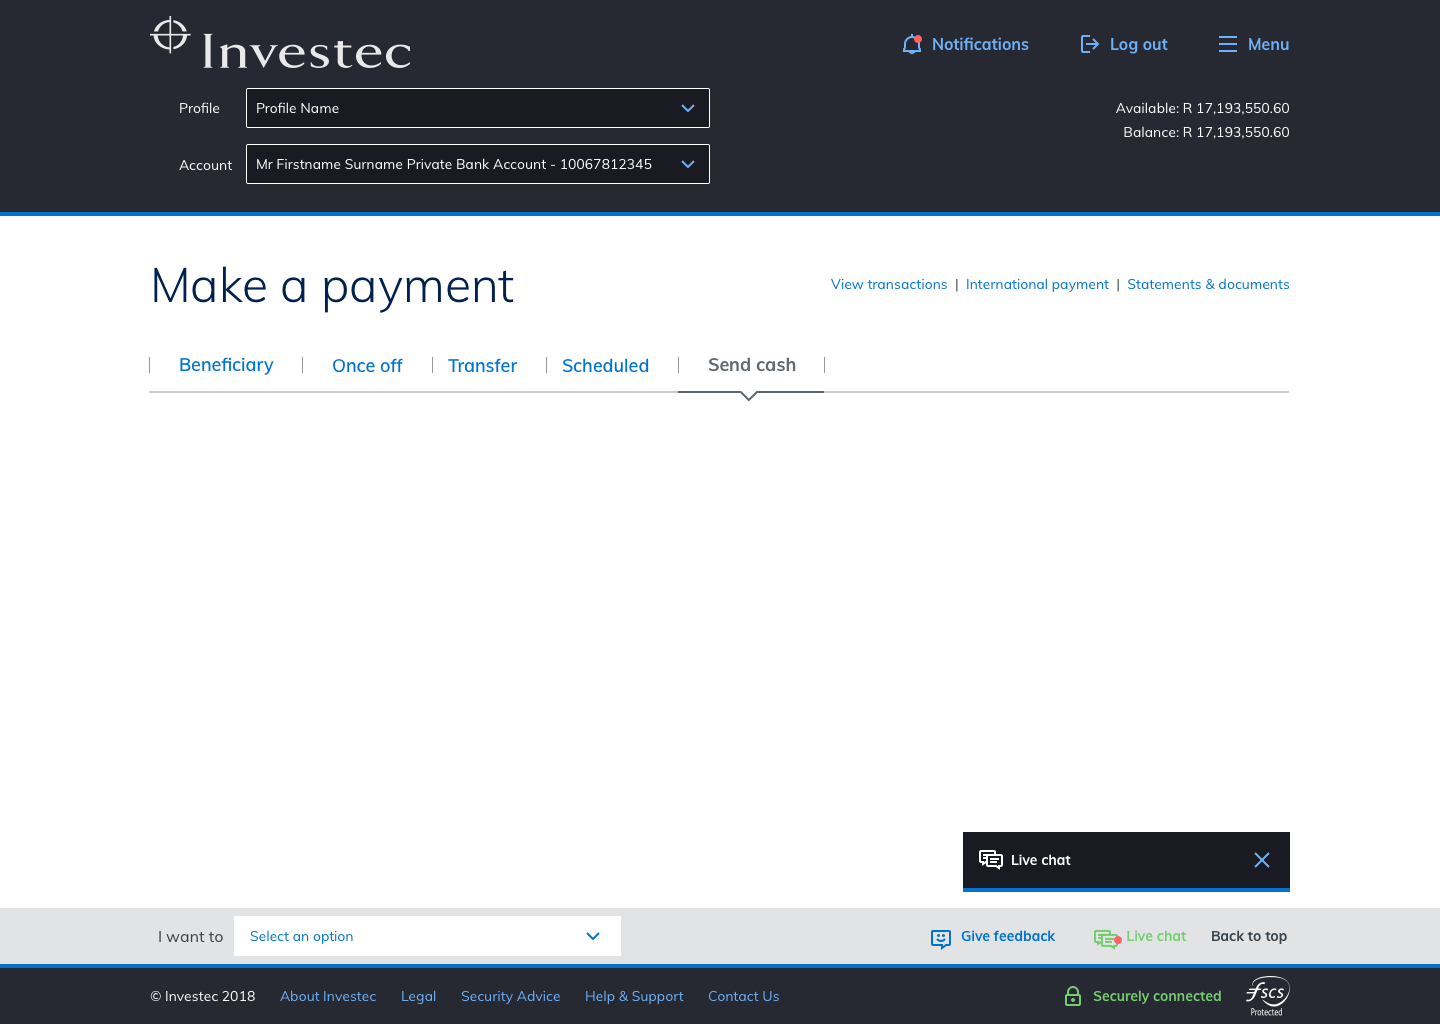Image resolution: width=1440 pixels, height=1024 pixels.
Task: Expand the Account selection dropdown
Action: (x=478, y=164)
